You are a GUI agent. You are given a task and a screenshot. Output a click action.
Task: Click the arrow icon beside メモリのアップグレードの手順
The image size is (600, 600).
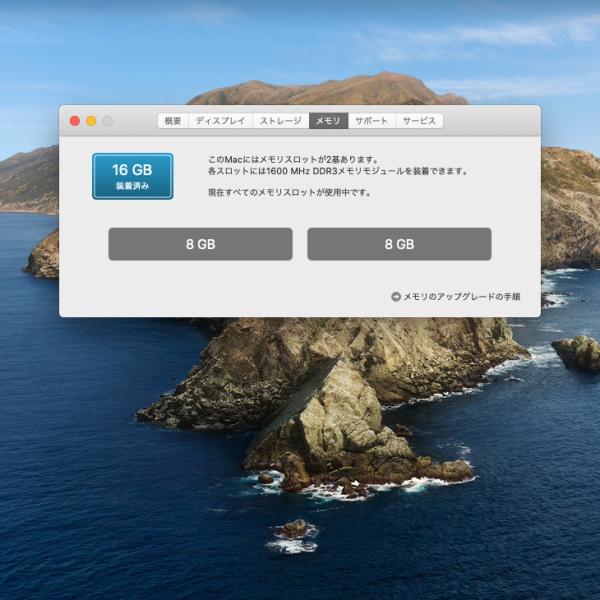coord(396,297)
